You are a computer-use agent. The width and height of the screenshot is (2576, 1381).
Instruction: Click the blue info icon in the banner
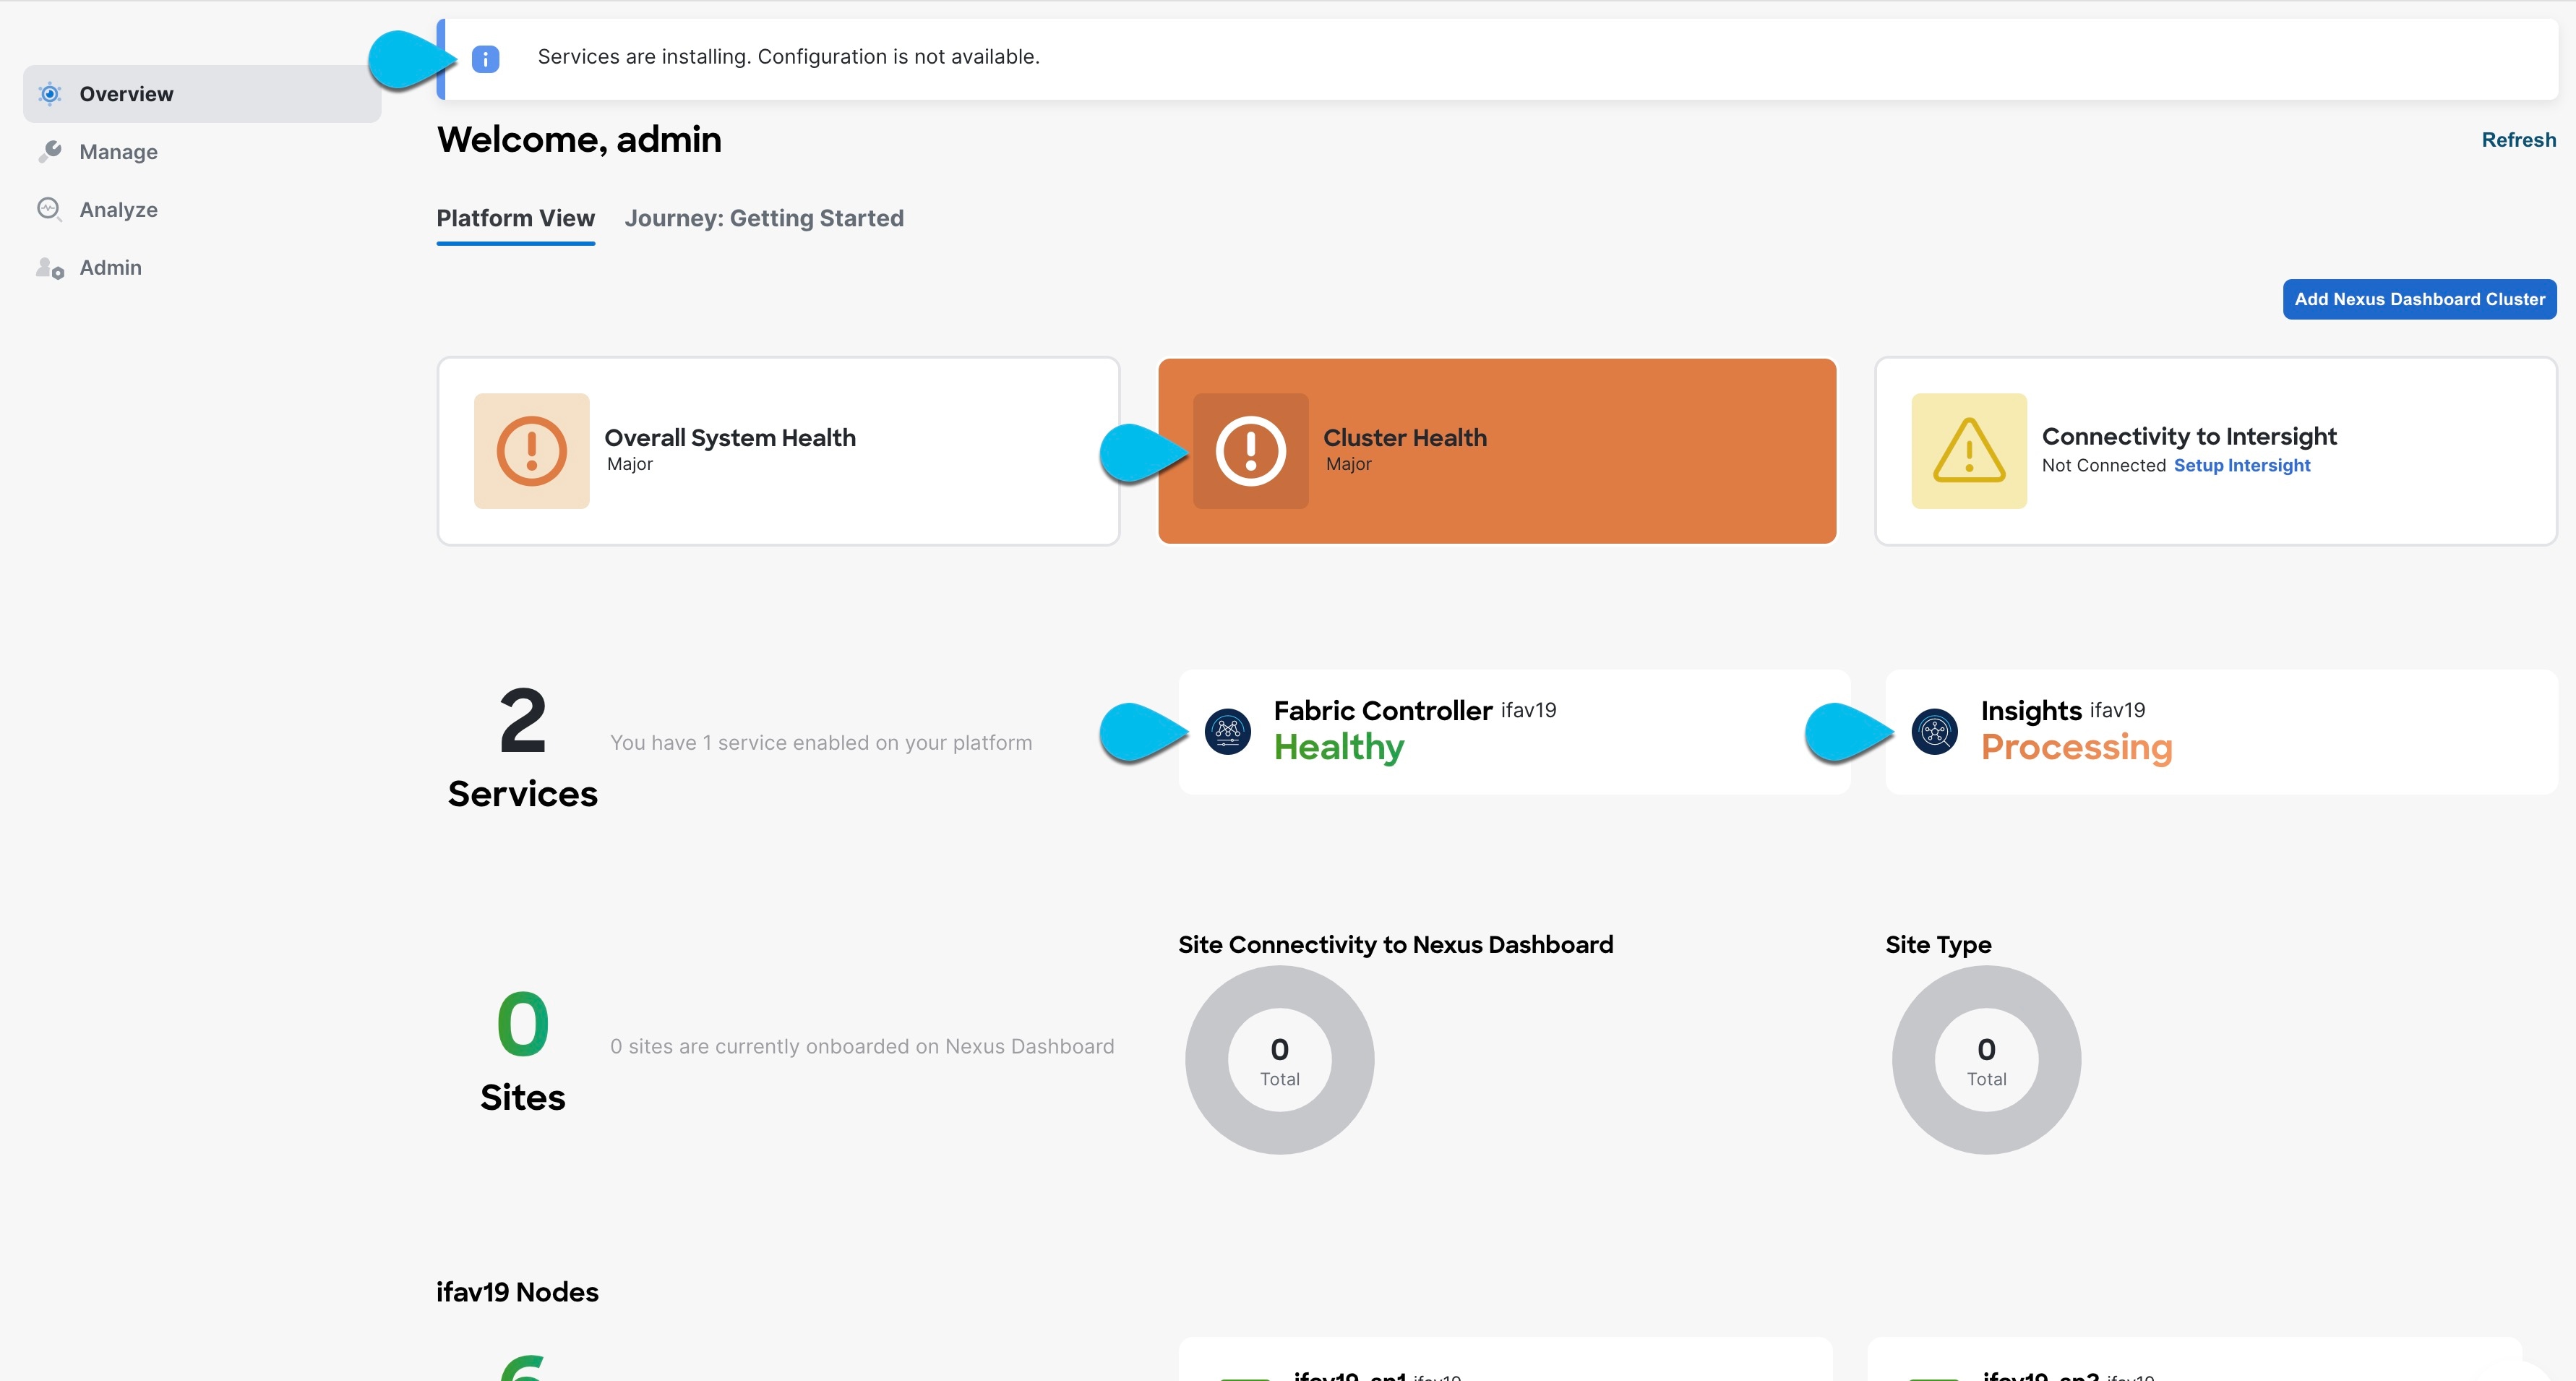coord(485,59)
